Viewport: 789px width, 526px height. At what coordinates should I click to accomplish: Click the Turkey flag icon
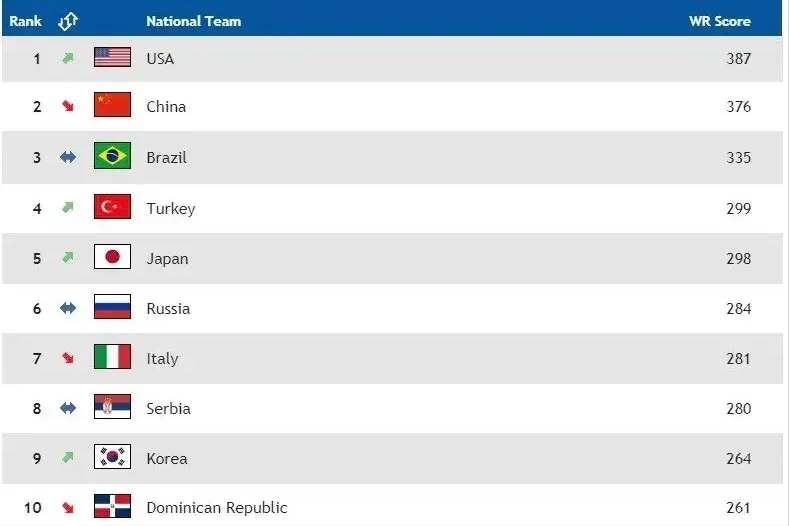tap(112, 208)
